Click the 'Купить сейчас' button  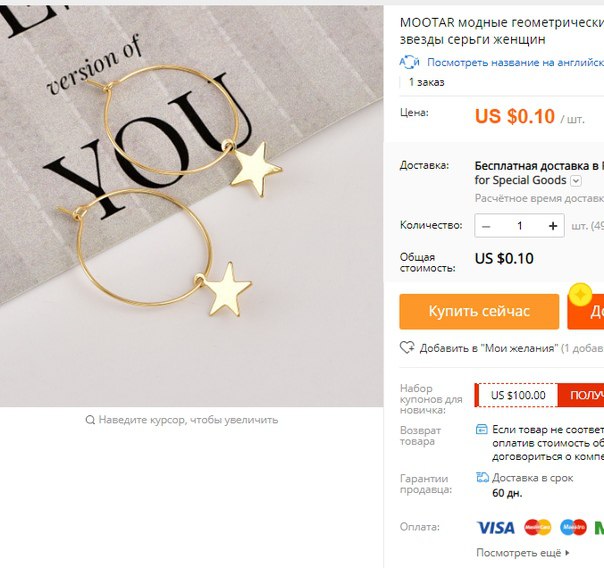479,312
